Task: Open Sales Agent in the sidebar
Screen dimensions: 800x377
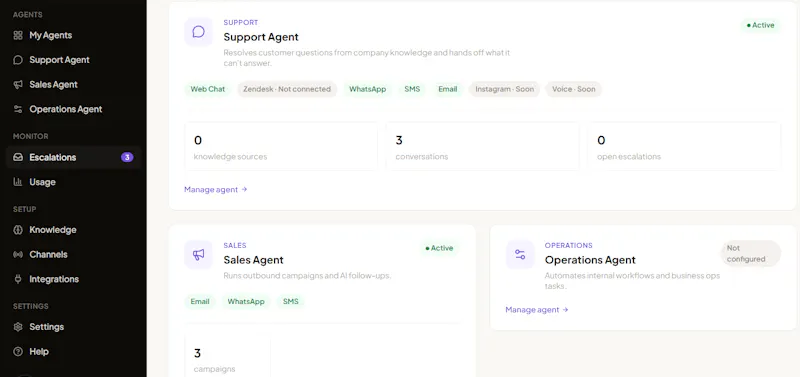Action: click(73, 84)
